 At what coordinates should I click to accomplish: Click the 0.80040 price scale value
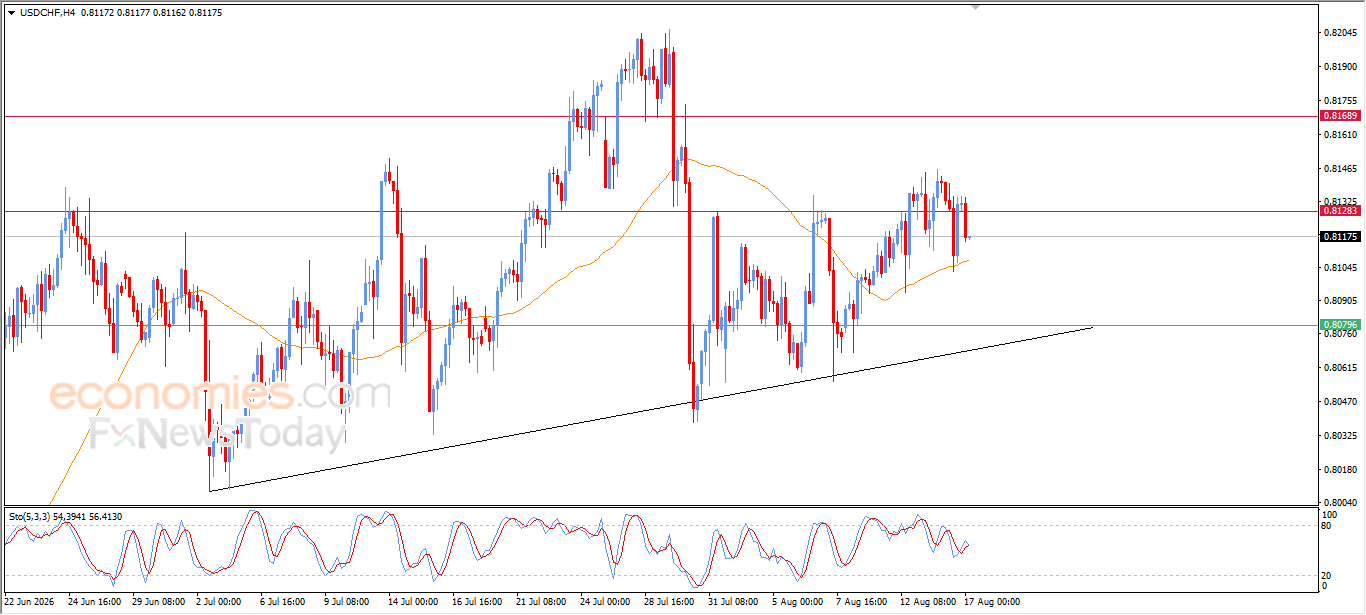tap(1339, 502)
